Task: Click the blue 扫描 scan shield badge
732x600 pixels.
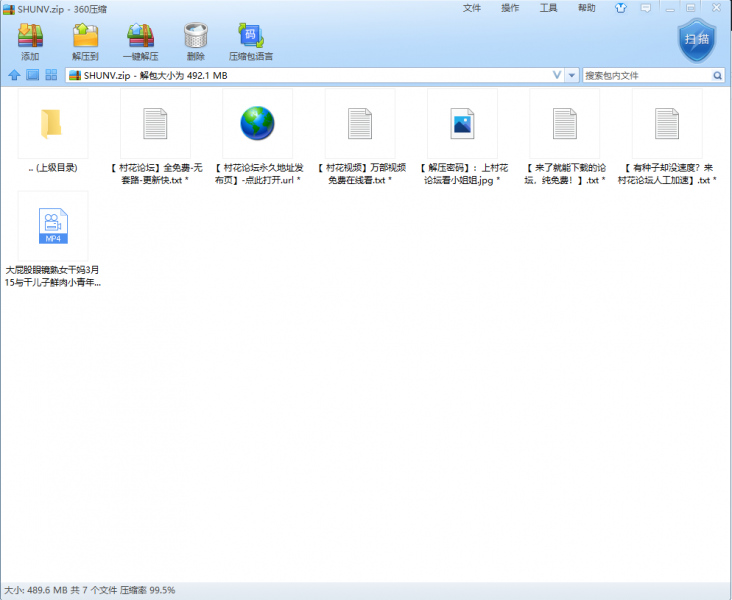Action: [695, 40]
